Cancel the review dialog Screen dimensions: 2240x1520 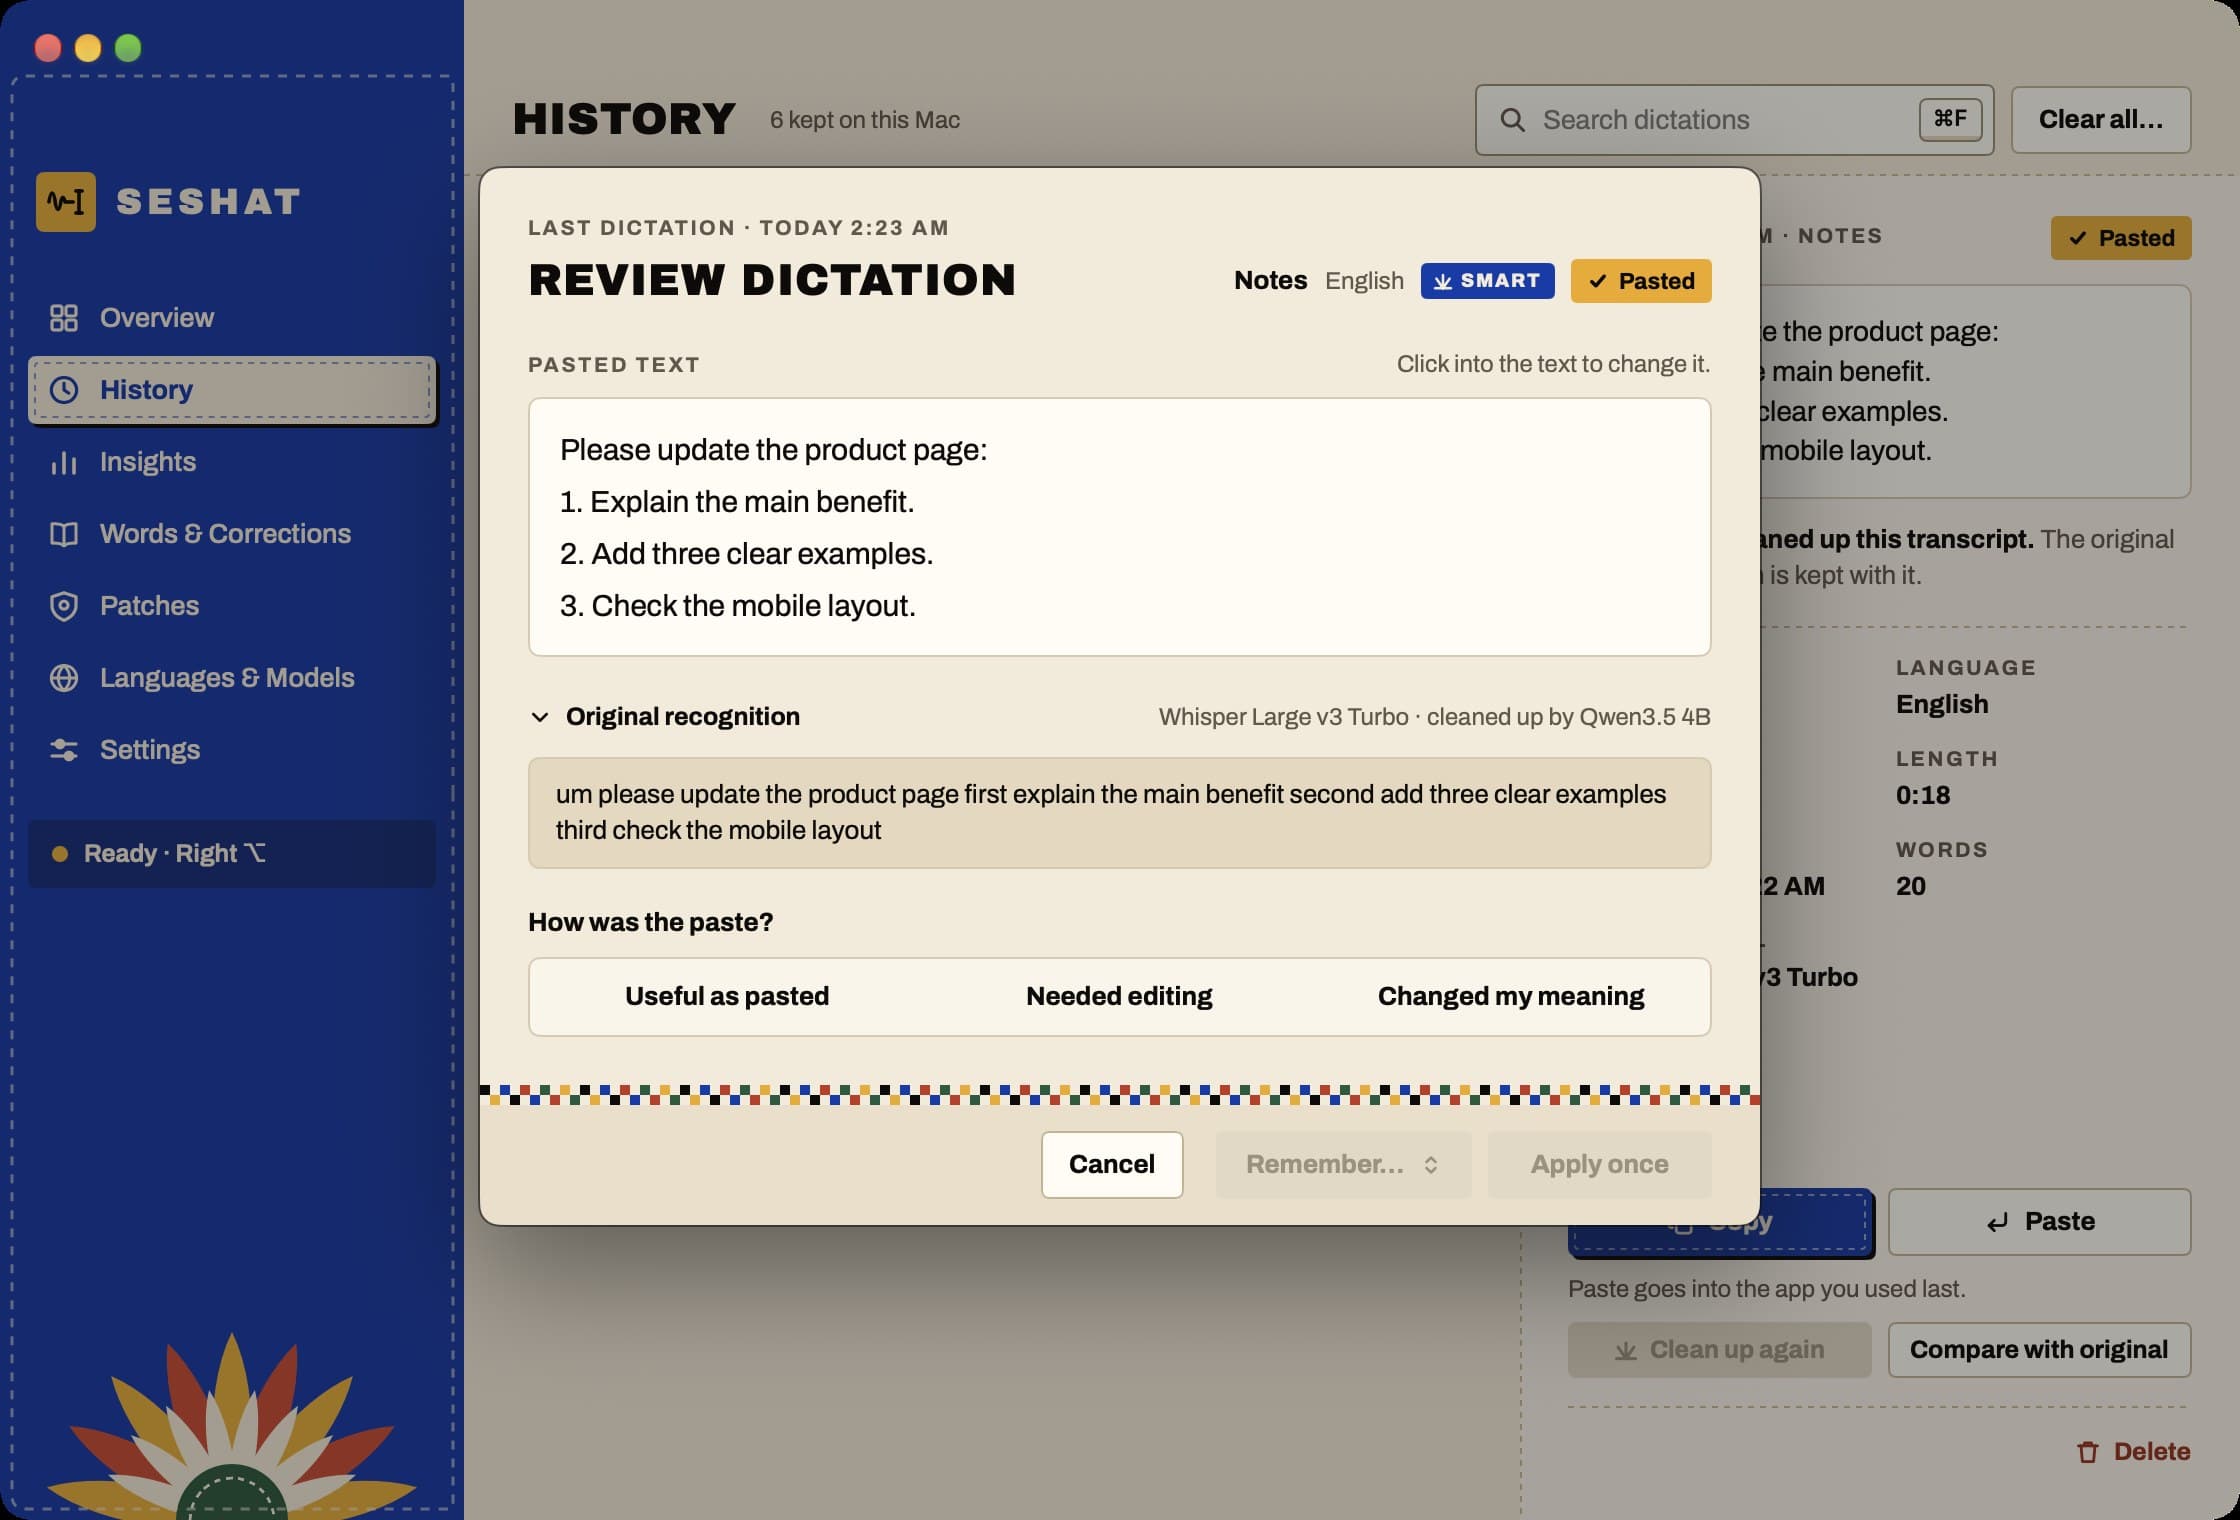coord(1112,1165)
